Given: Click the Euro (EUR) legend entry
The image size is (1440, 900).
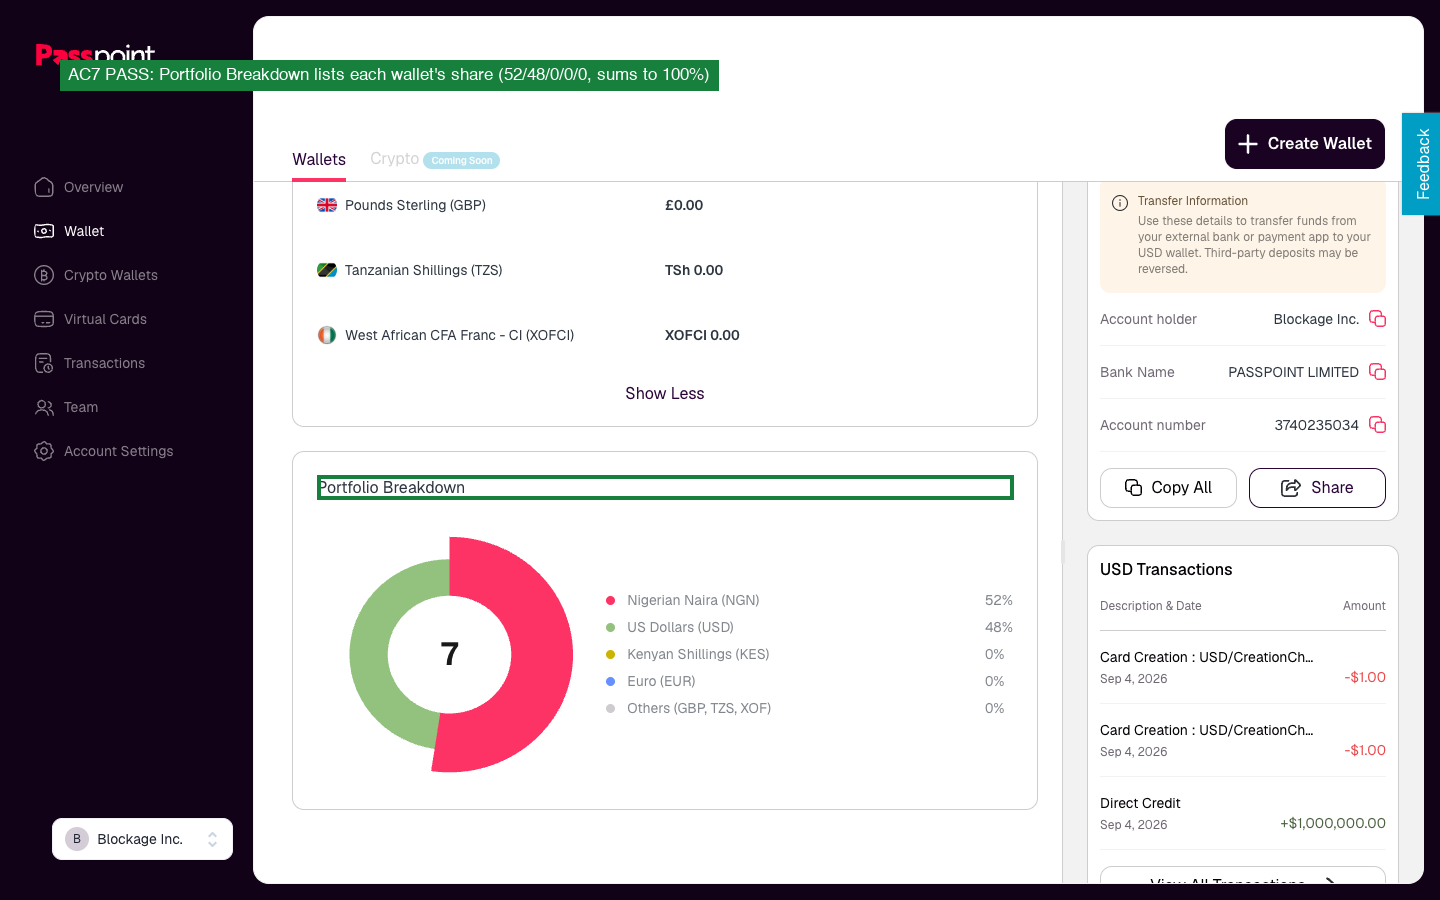Looking at the screenshot, I should click(809, 681).
